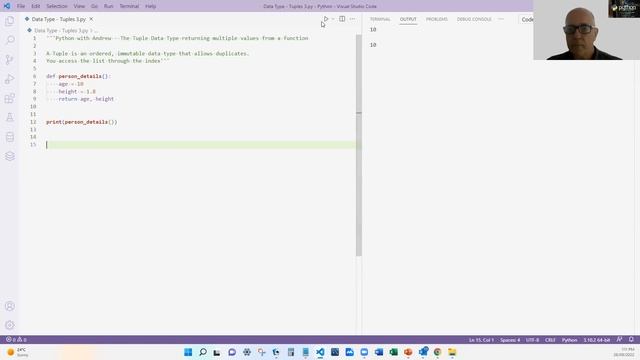Open Windows taskbar search

(203, 352)
